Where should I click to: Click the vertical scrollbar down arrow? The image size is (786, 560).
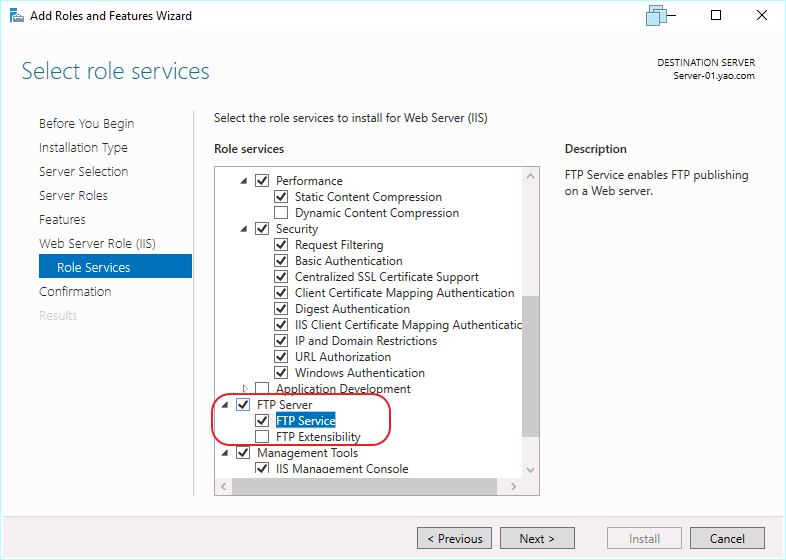pos(530,470)
